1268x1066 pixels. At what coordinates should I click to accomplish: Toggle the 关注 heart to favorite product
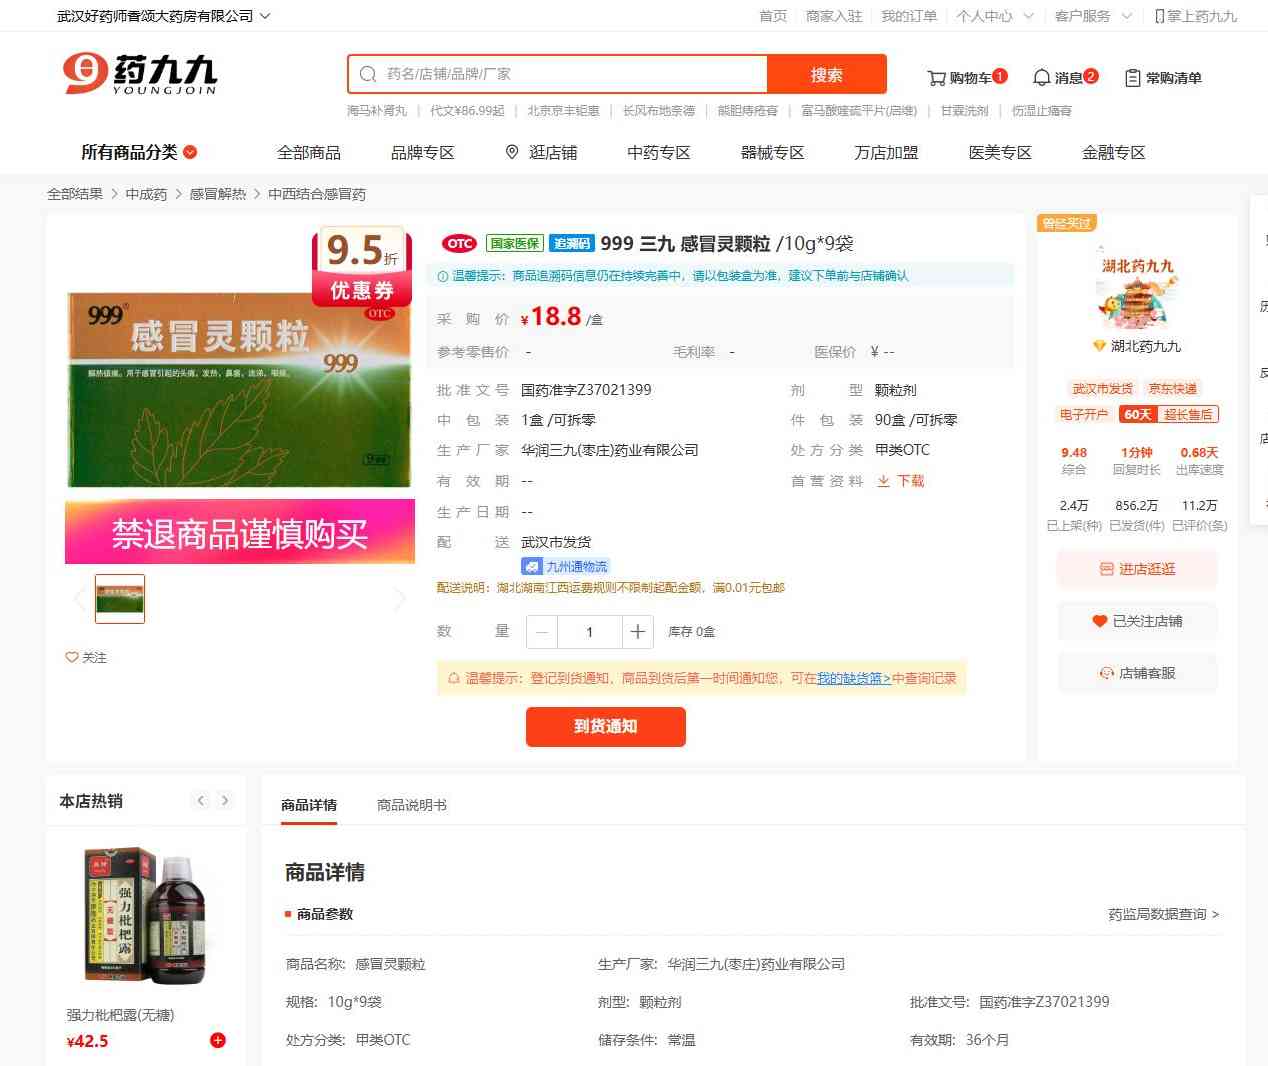pyautogui.click(x=72, y=657)
